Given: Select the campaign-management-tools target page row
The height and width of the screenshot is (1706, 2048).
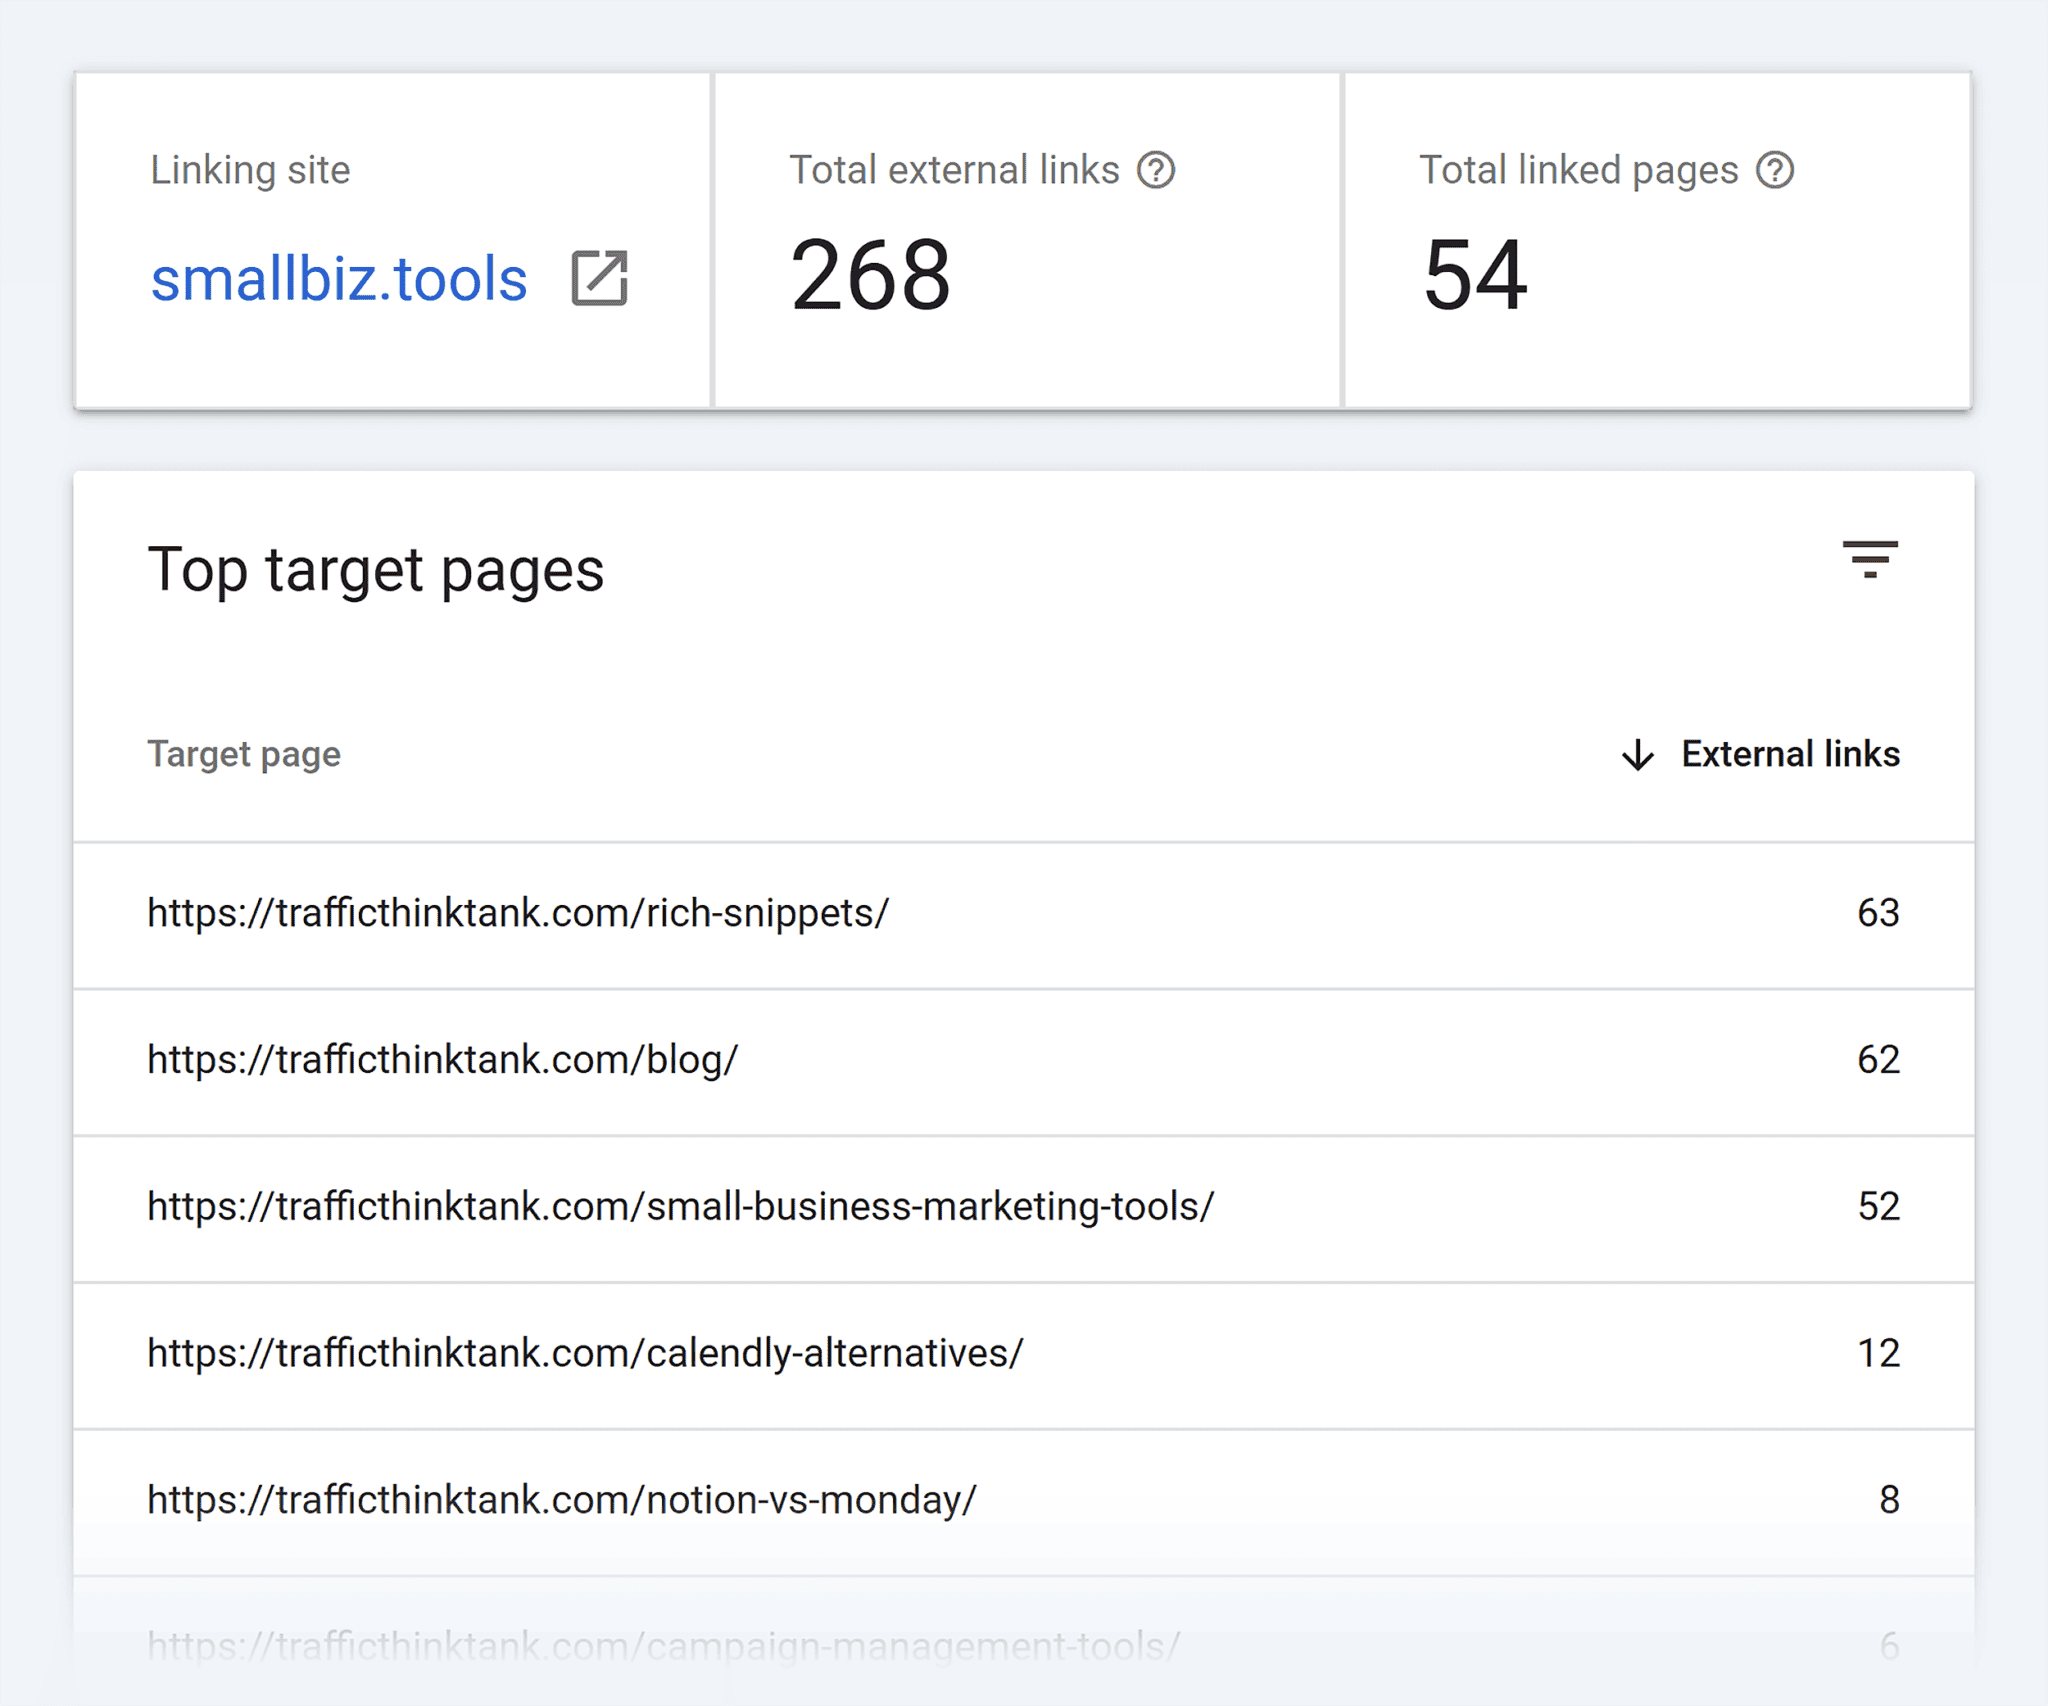Looking at the screenshot, I should pos(663,1644).
